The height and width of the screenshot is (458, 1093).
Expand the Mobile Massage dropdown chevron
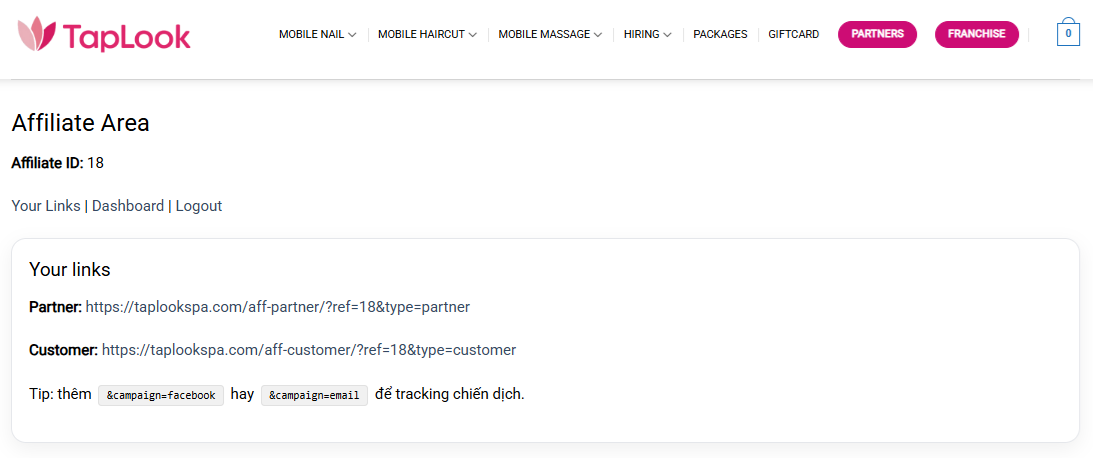click(x=598, y=35)
